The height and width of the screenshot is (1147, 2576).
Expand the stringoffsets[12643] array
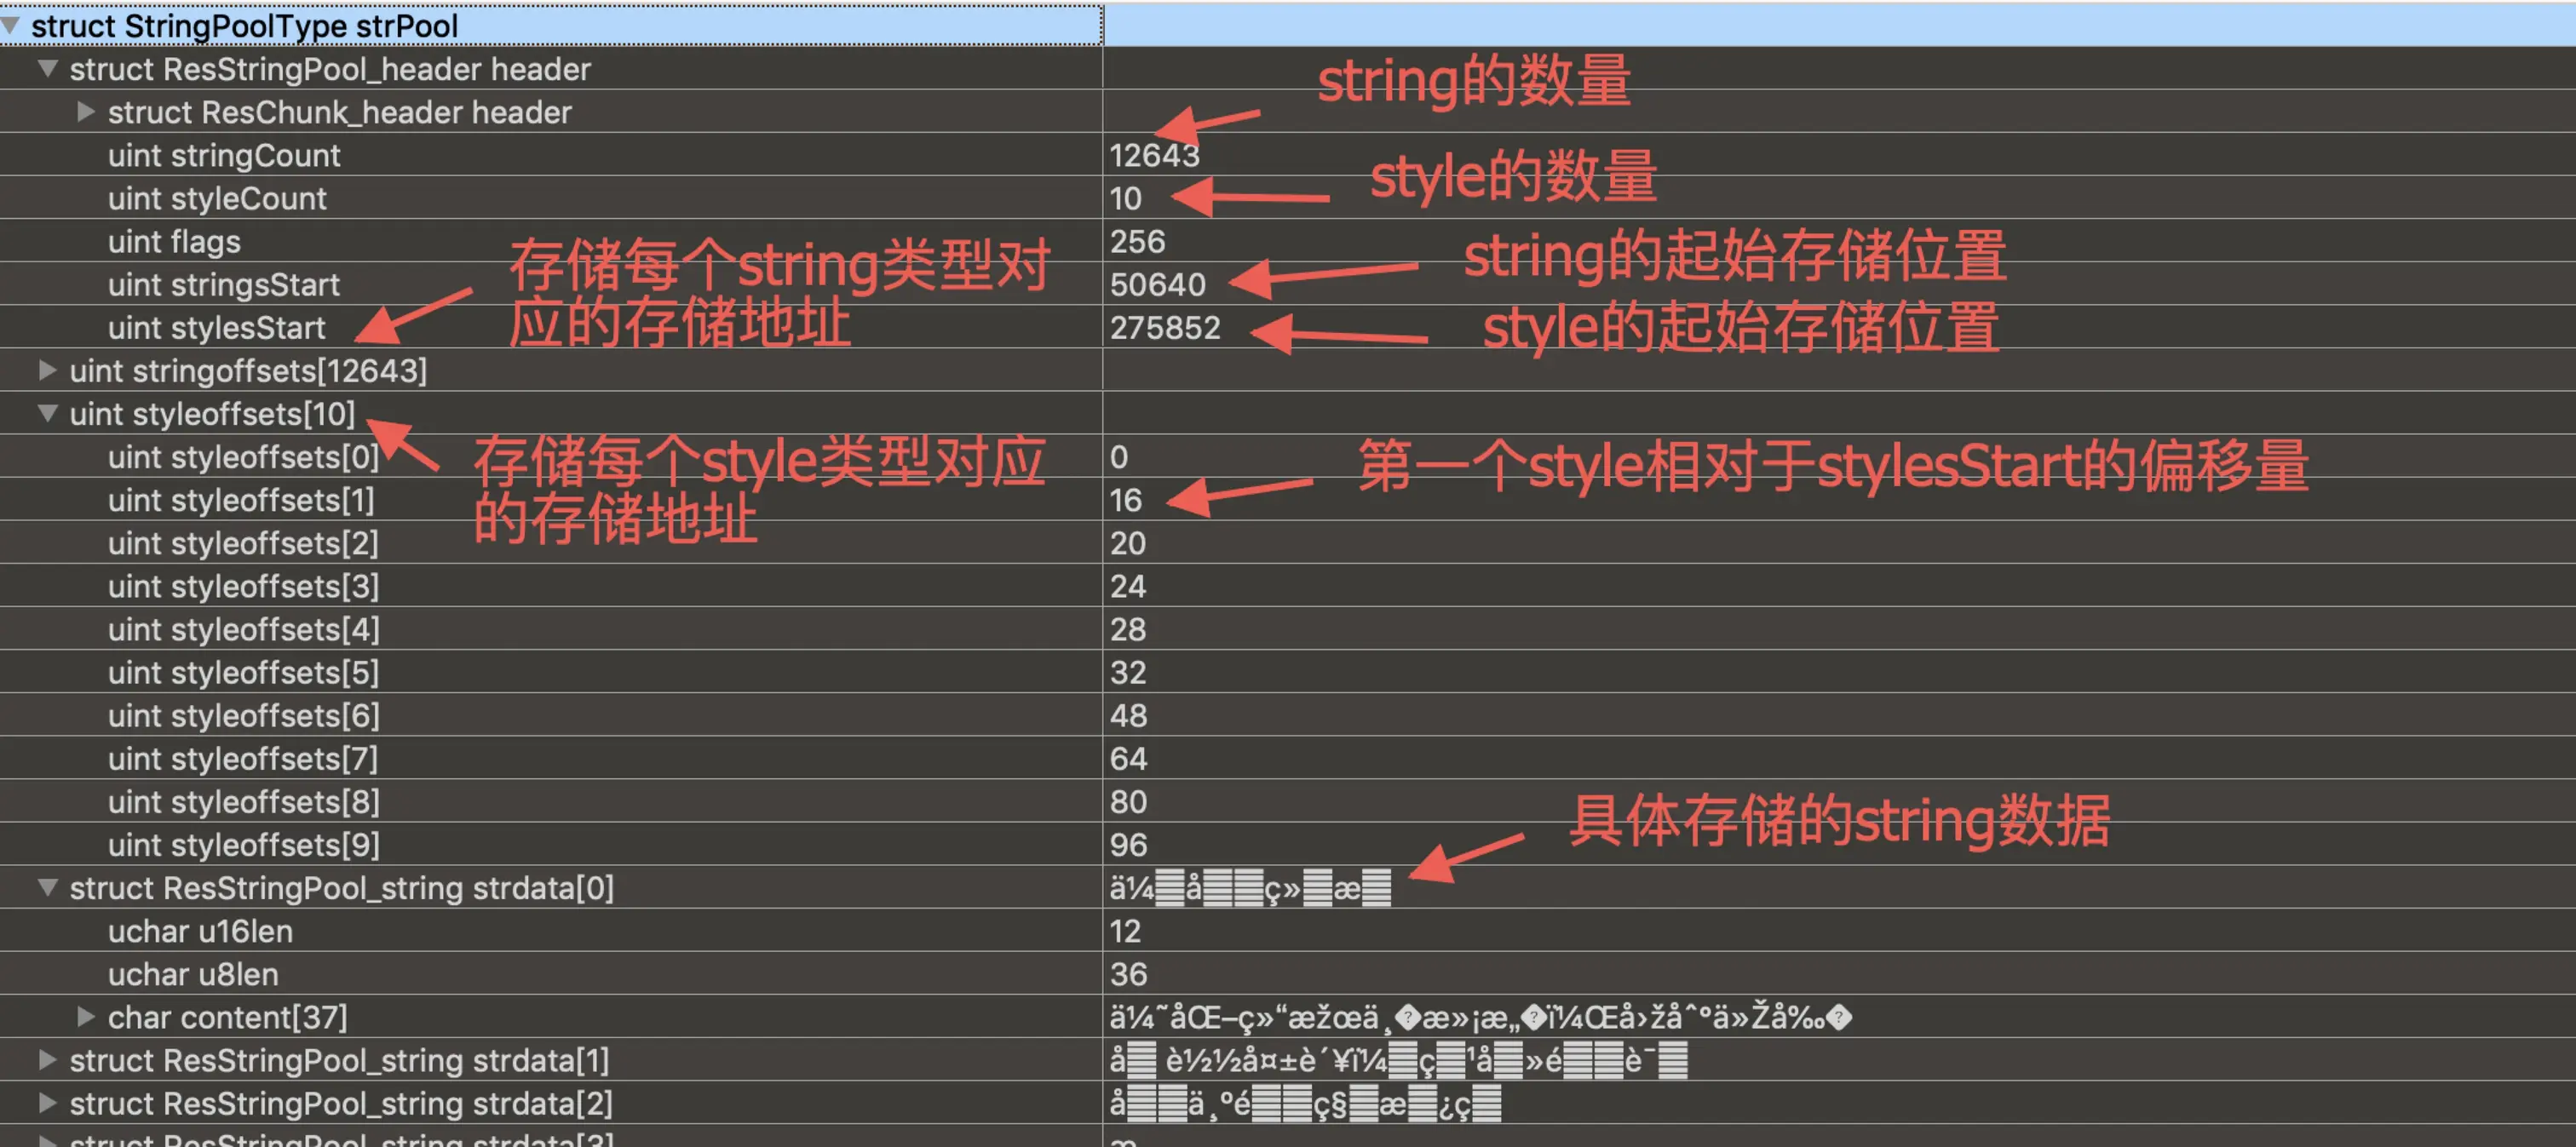(x=47, y=370)
